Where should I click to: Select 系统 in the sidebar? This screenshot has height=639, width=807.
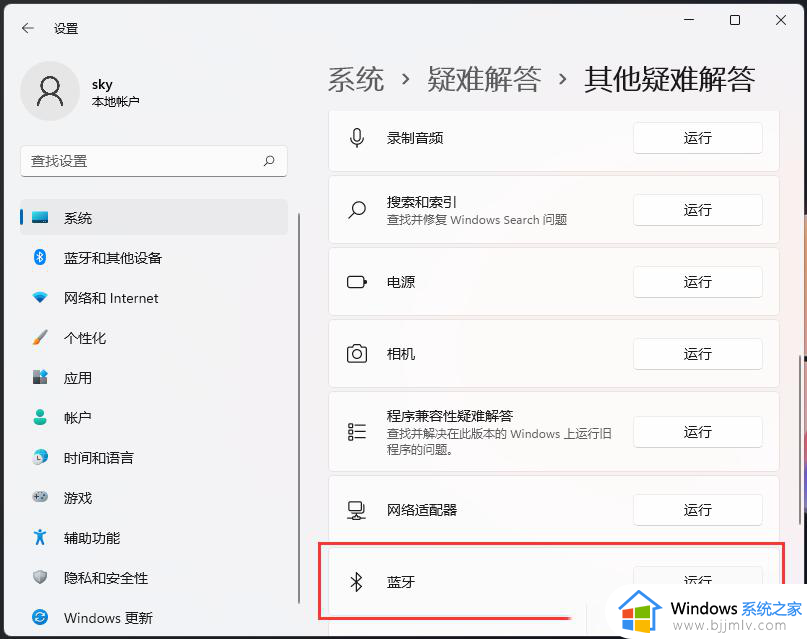[x=153, y=218]
